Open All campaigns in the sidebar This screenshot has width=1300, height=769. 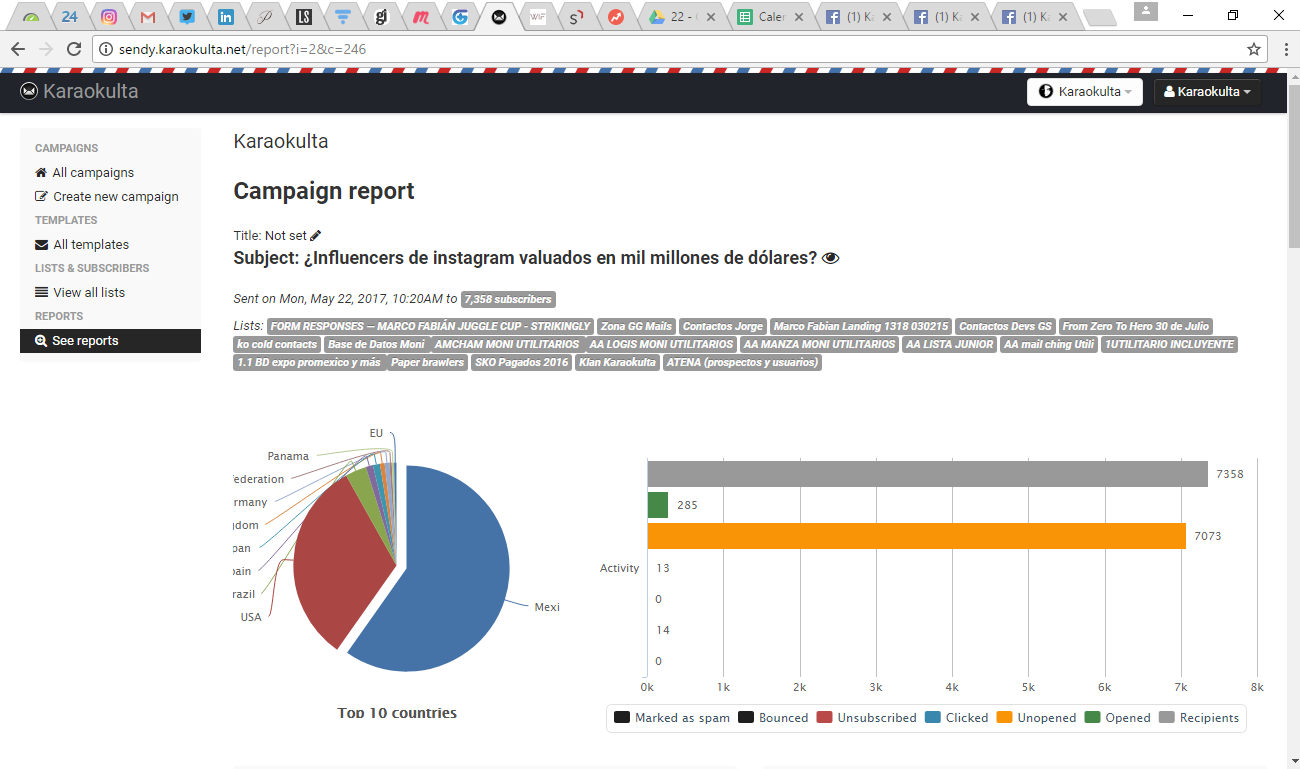coord(92,172)
